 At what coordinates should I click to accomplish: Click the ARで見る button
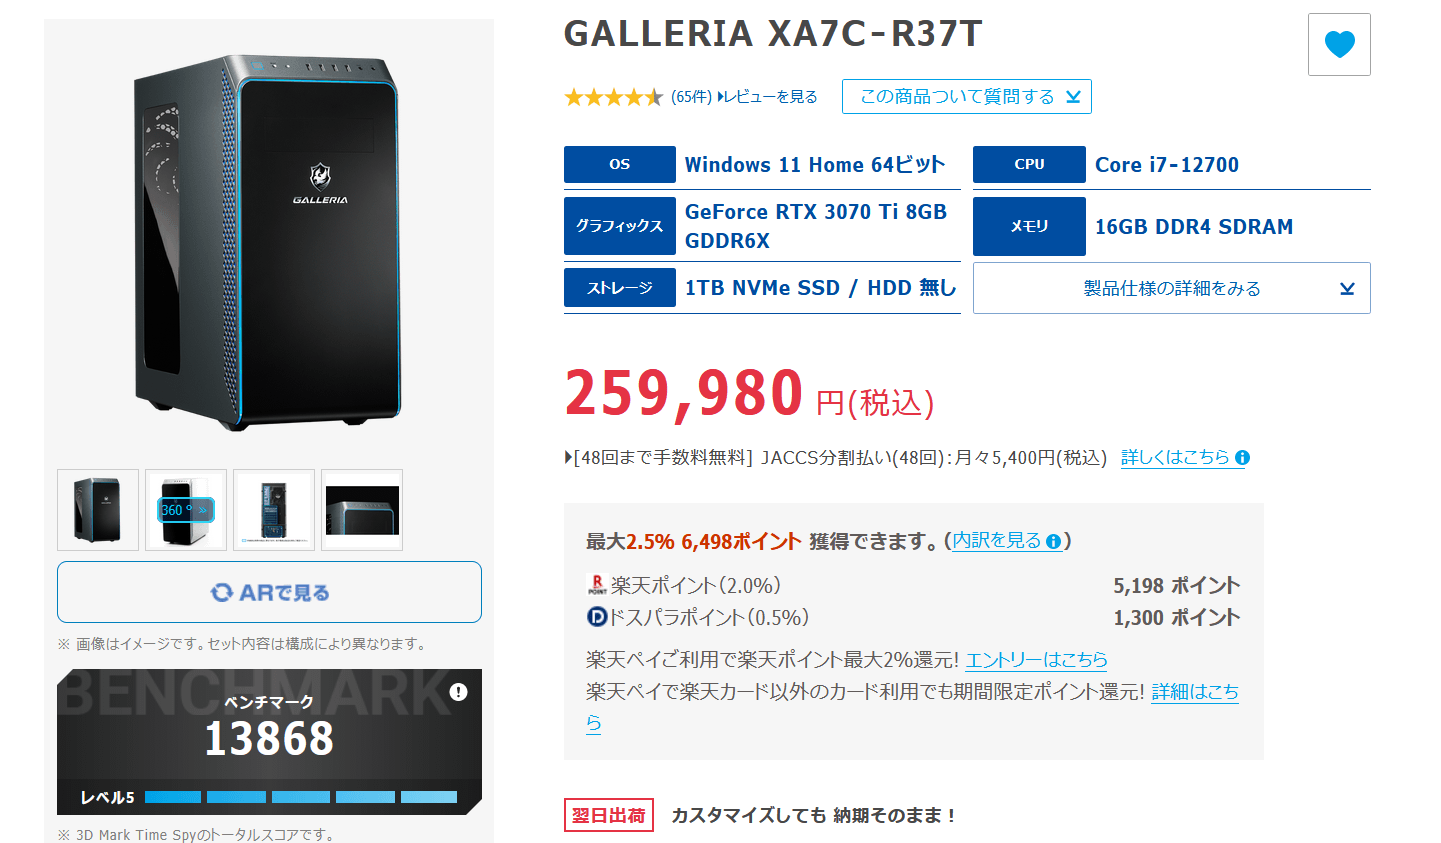[x=269, y=592]
